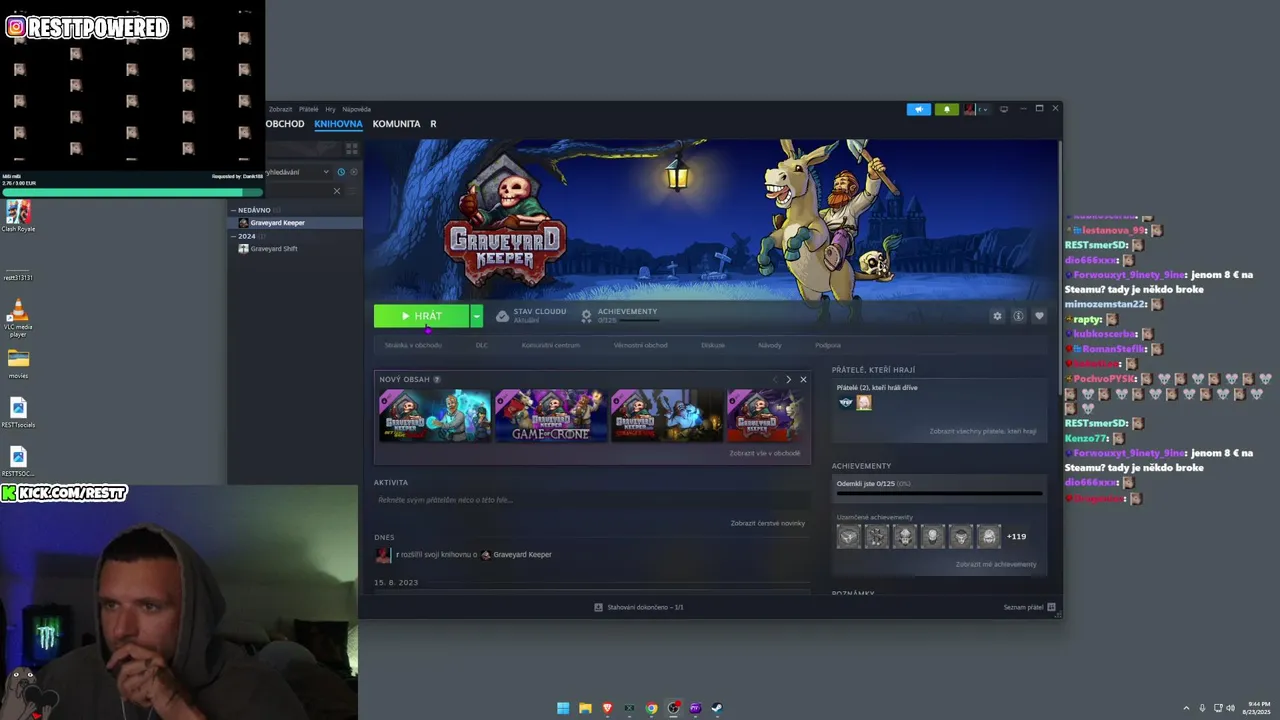Add Graveyard Keeper to favorites heart icon

coord(1039,316)
